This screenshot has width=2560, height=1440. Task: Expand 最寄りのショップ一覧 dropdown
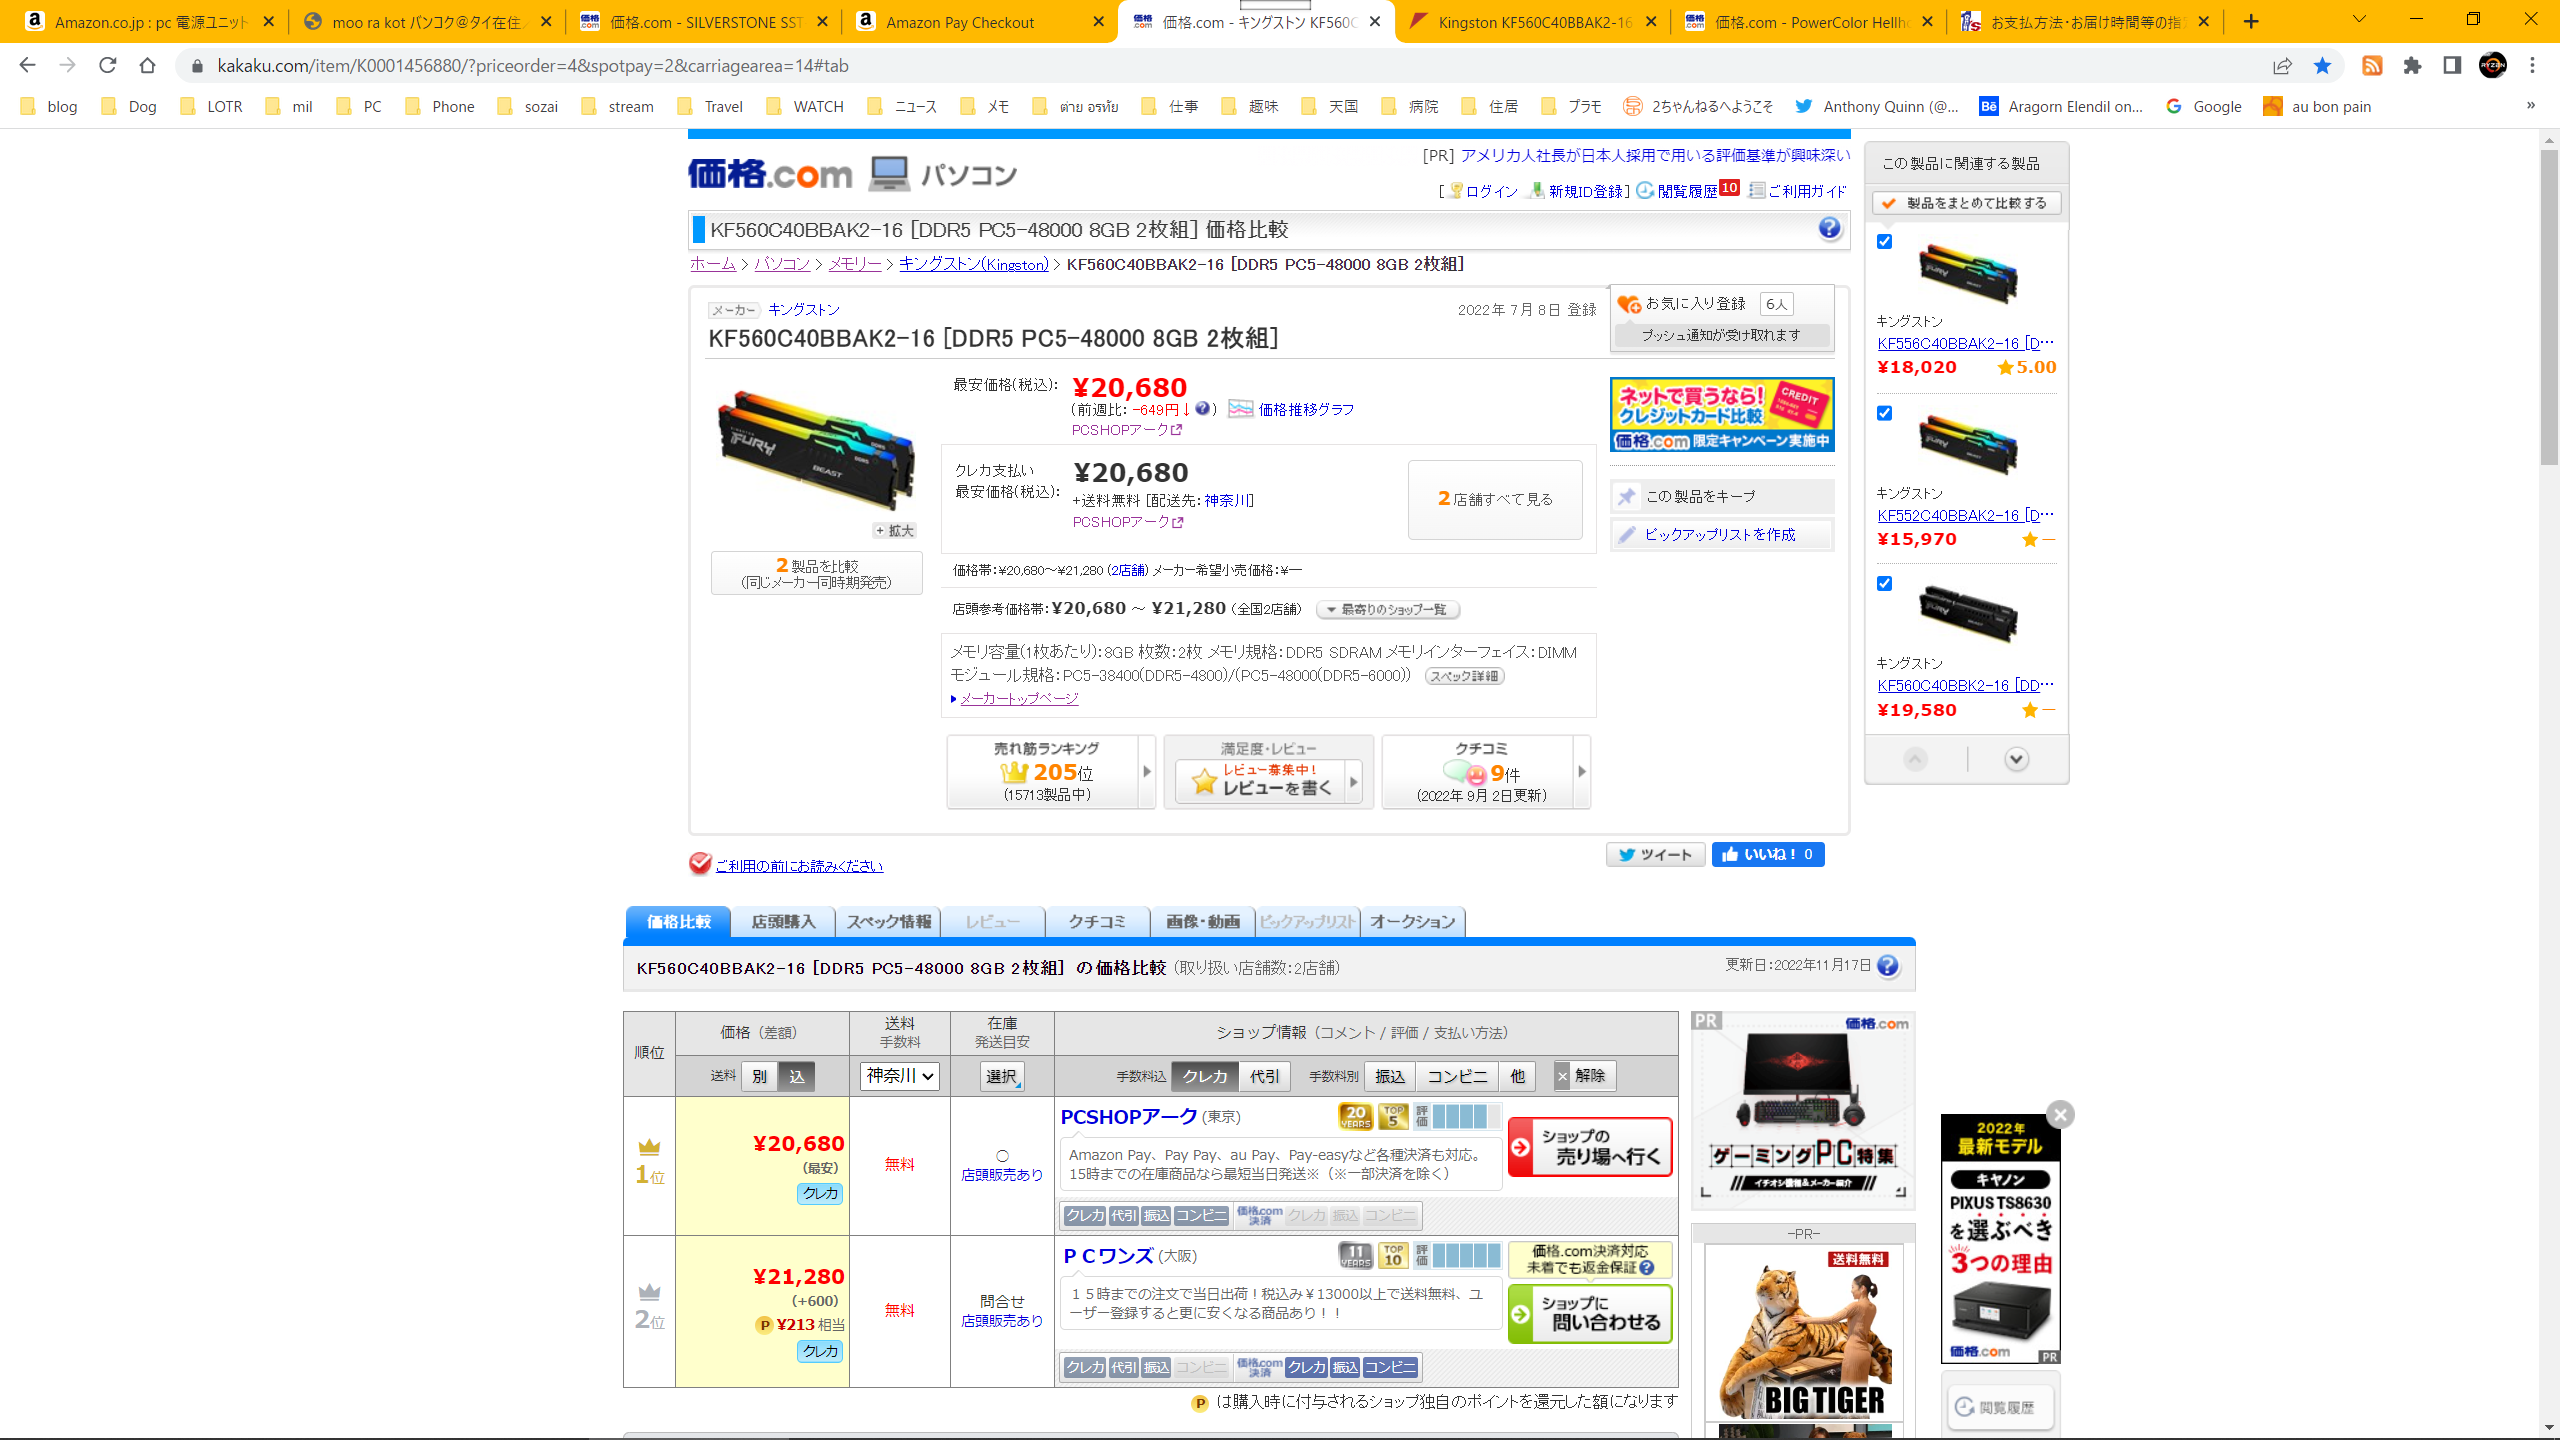pyautogui.click(x=1387, y=609)
